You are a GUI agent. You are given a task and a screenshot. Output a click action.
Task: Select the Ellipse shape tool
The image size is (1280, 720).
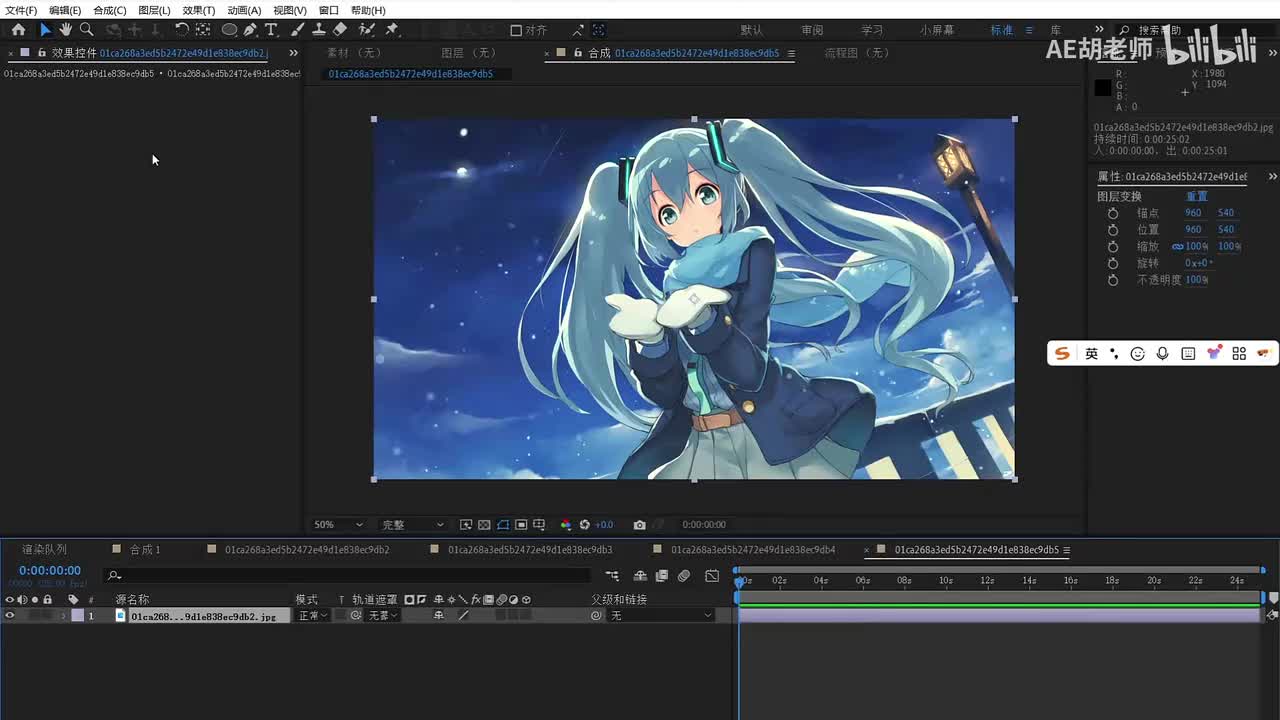tap(229, 30)
